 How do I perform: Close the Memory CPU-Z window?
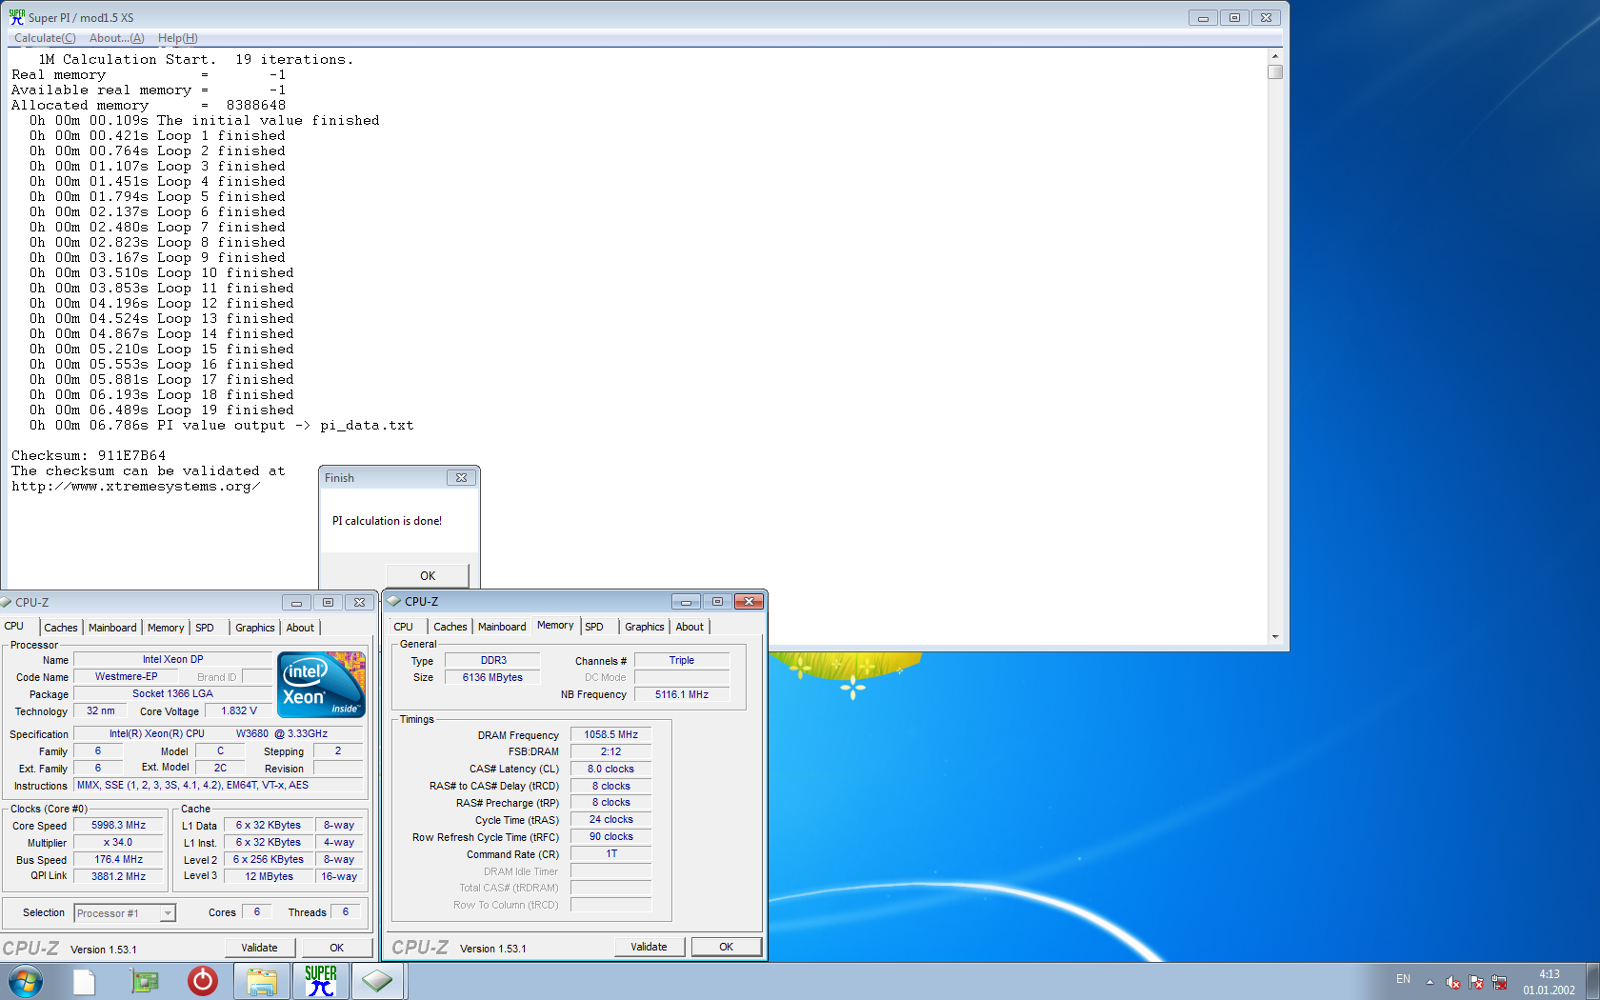749,601
